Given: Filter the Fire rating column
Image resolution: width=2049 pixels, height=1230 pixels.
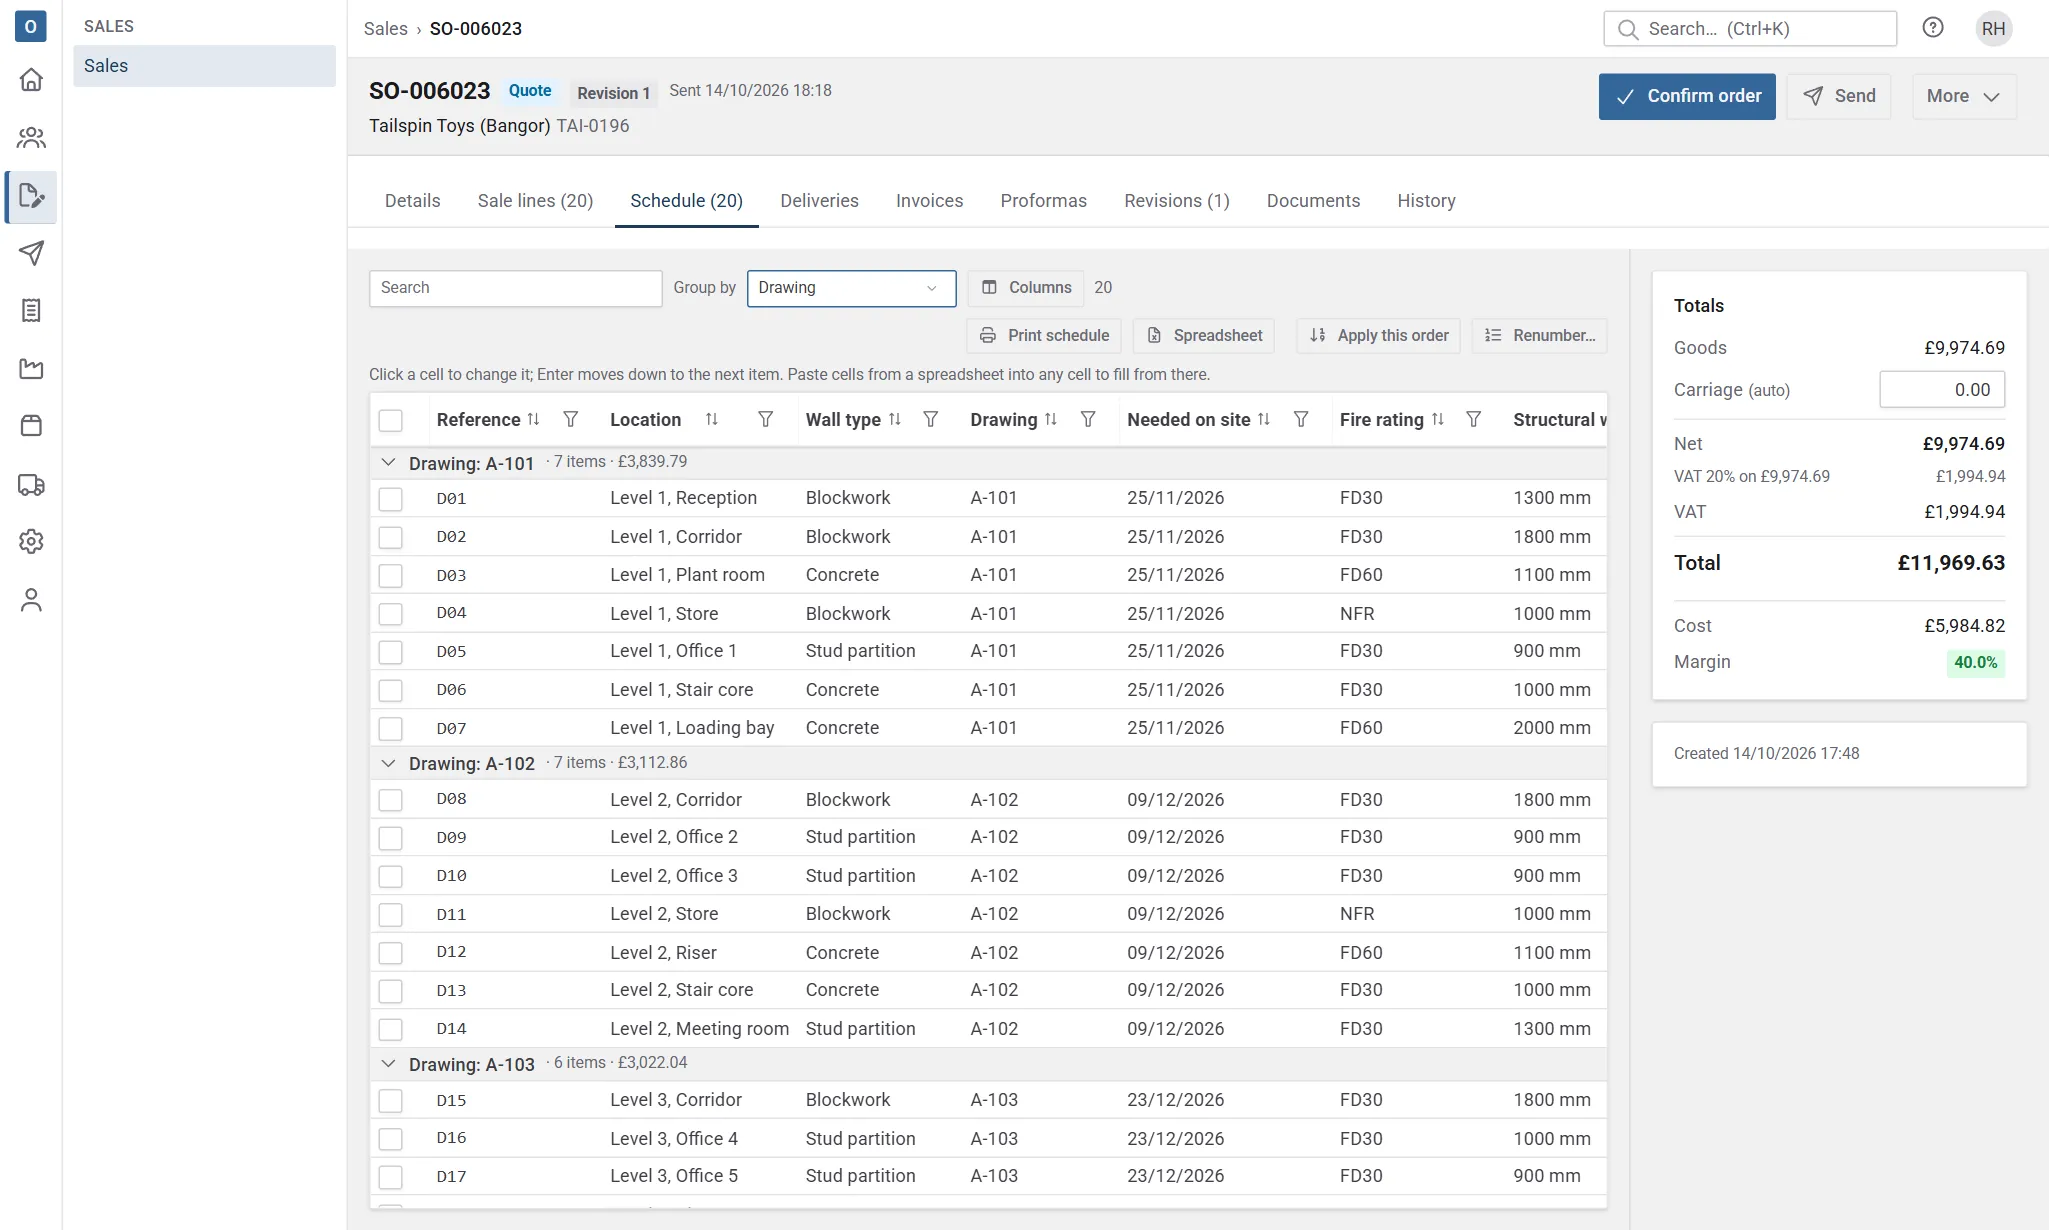Looking at the screenshot, I should tap(1473, 420).
